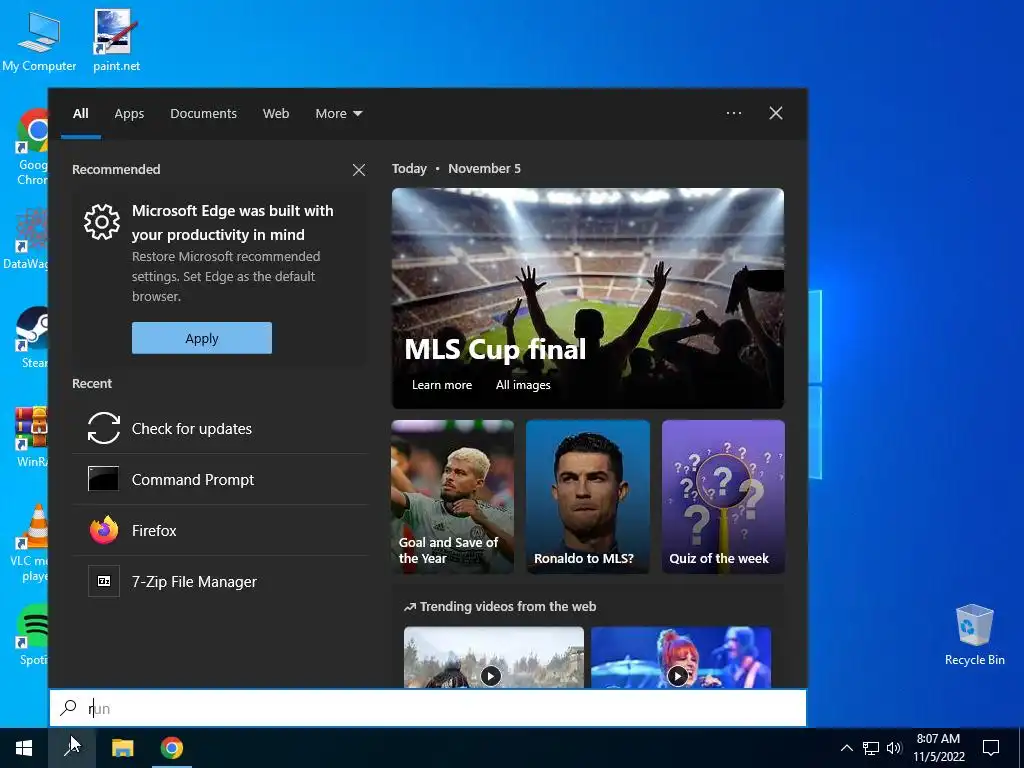Click the Windows Start button

point(24,748)
